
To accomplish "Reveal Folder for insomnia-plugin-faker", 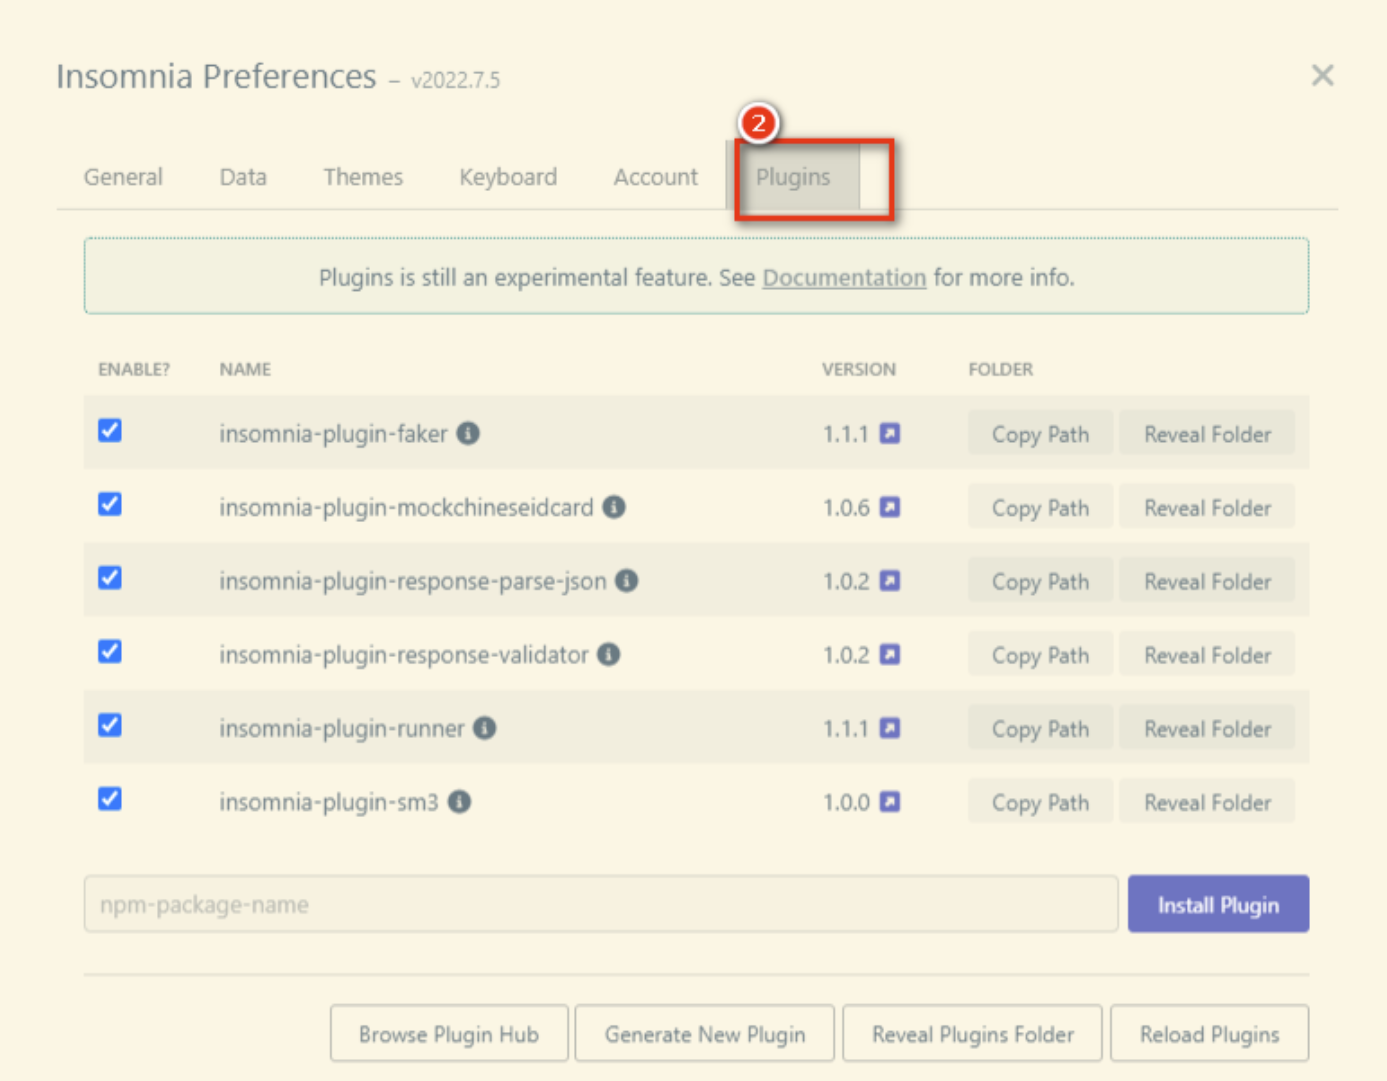I will point(1207,433).
